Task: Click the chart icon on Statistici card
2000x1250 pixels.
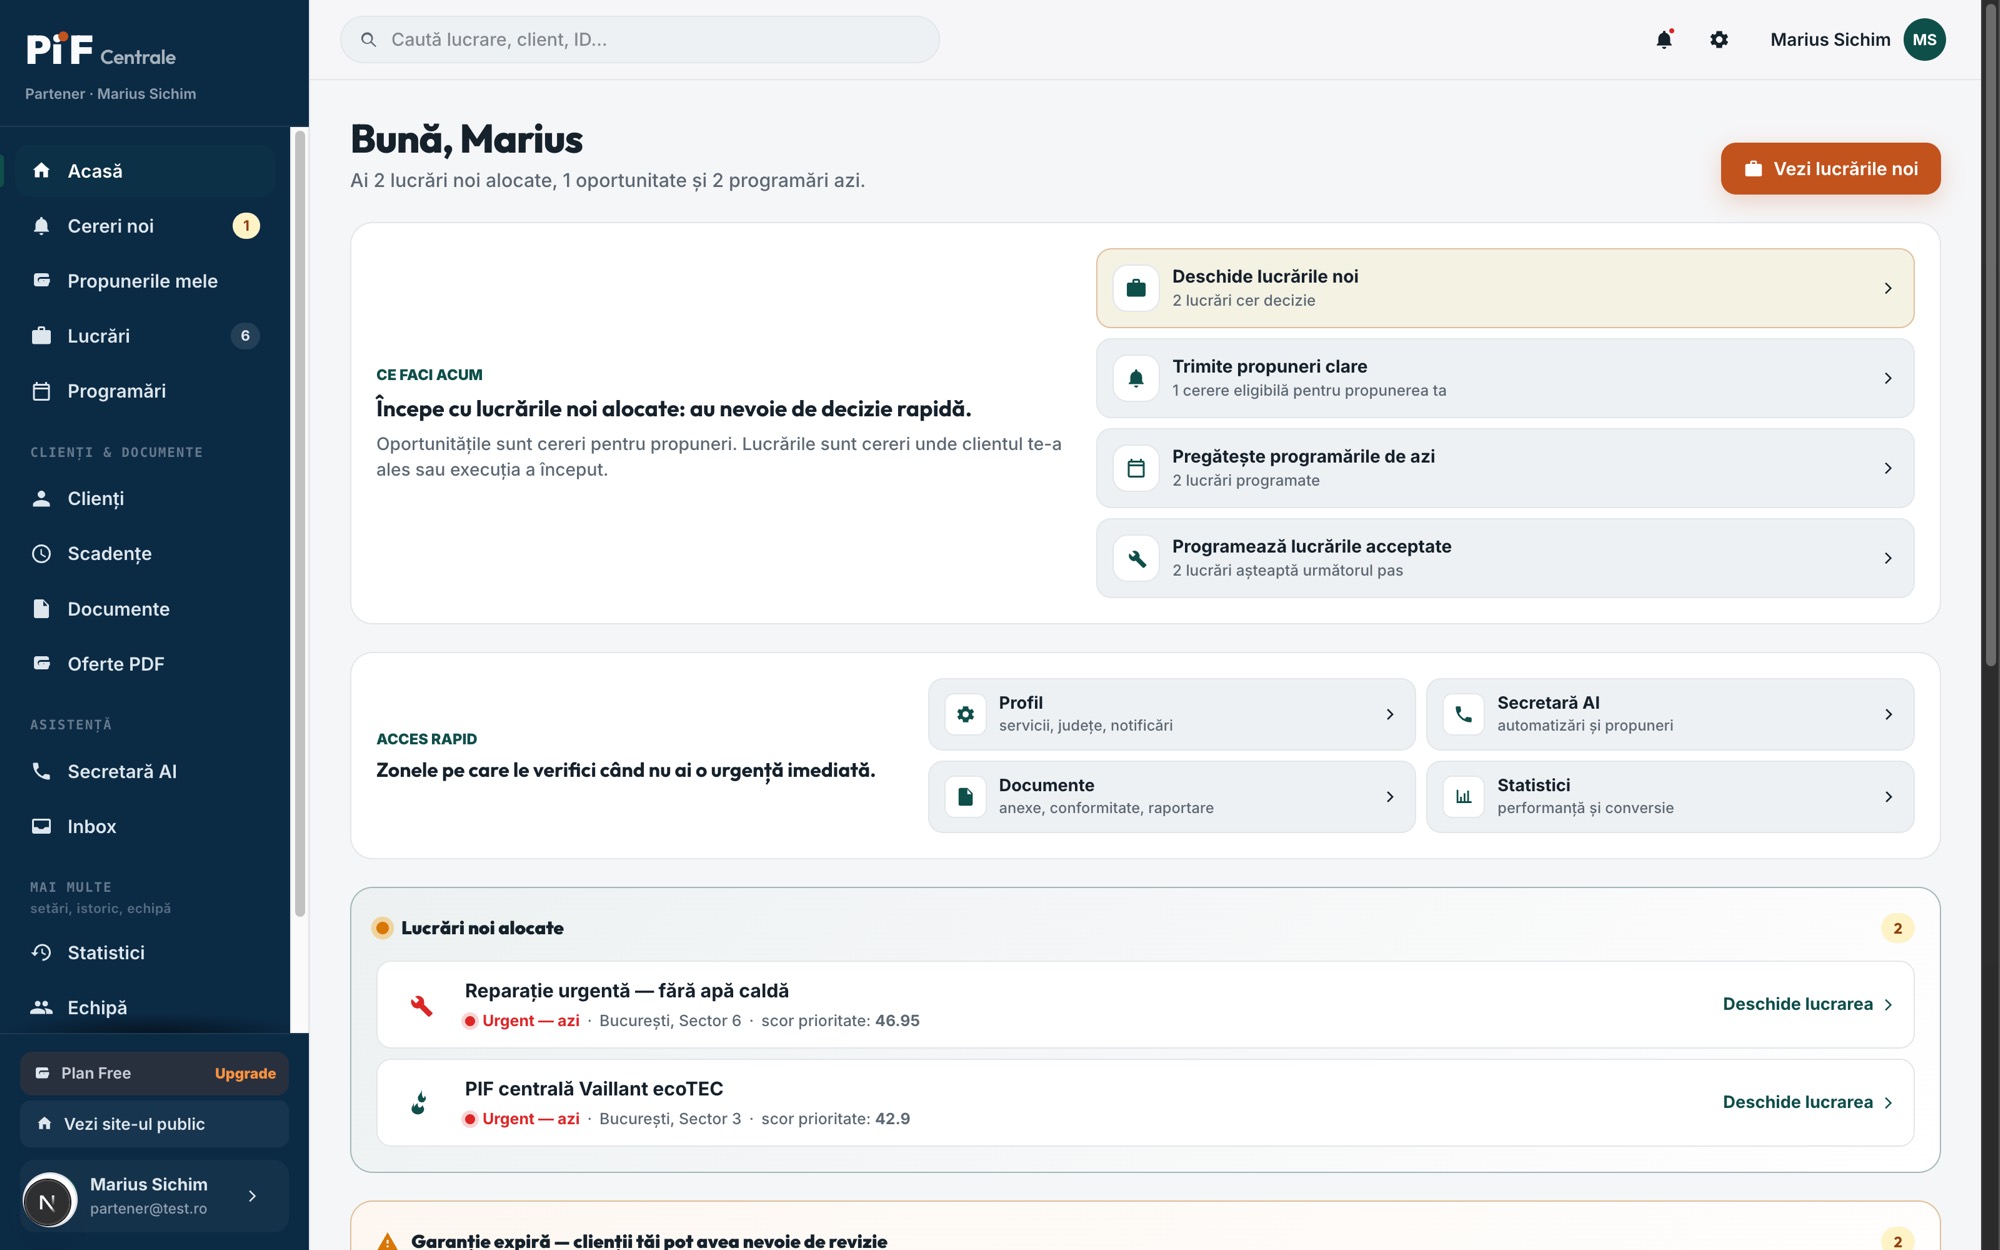Action: (x=1463, y=797)
